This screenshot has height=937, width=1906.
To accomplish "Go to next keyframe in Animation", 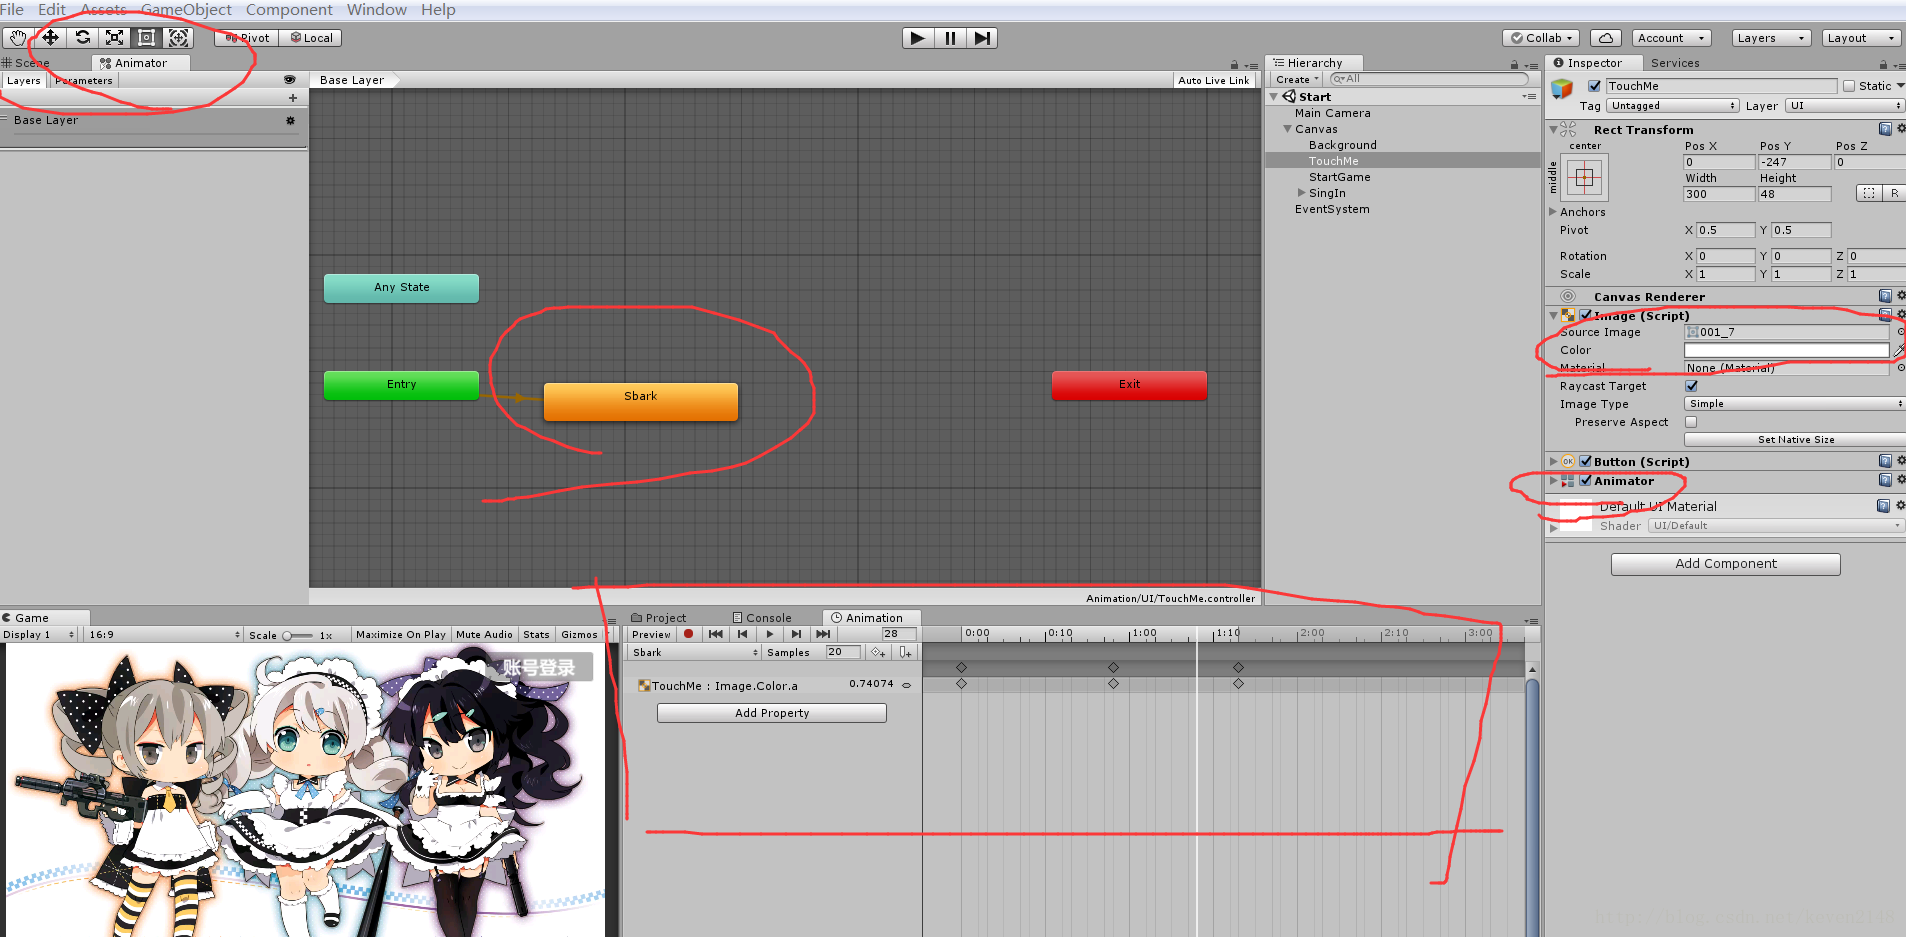I will 796,634.
